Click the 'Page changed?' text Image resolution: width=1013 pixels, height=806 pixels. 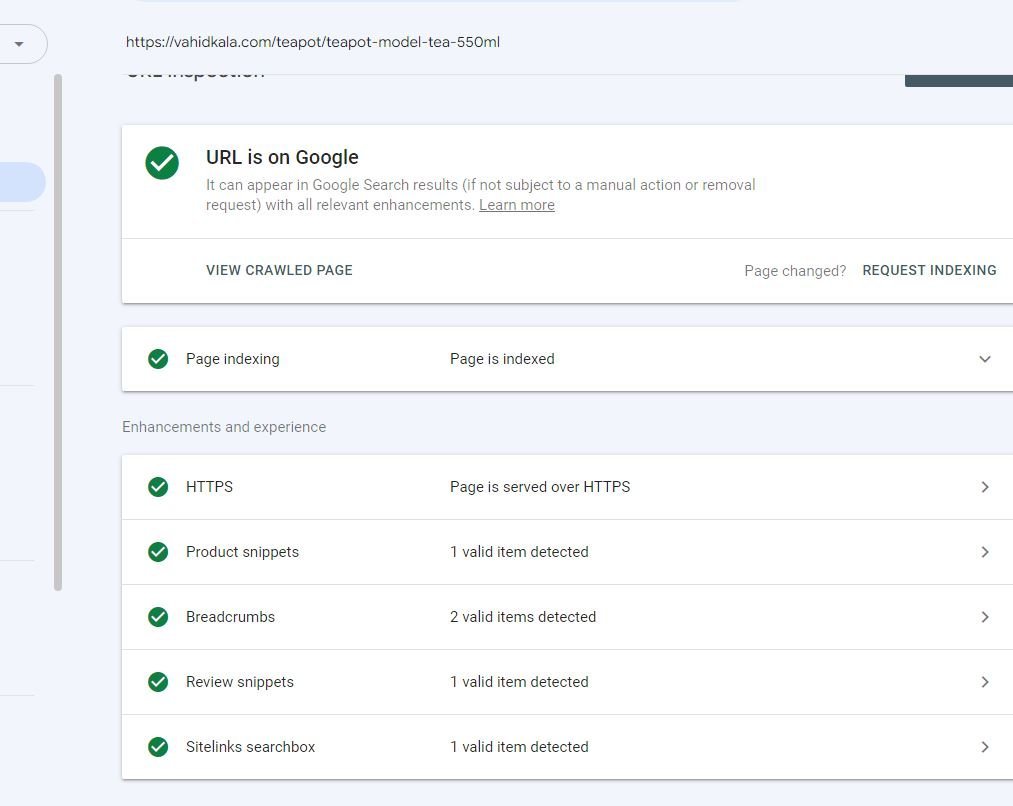[795, 271]
